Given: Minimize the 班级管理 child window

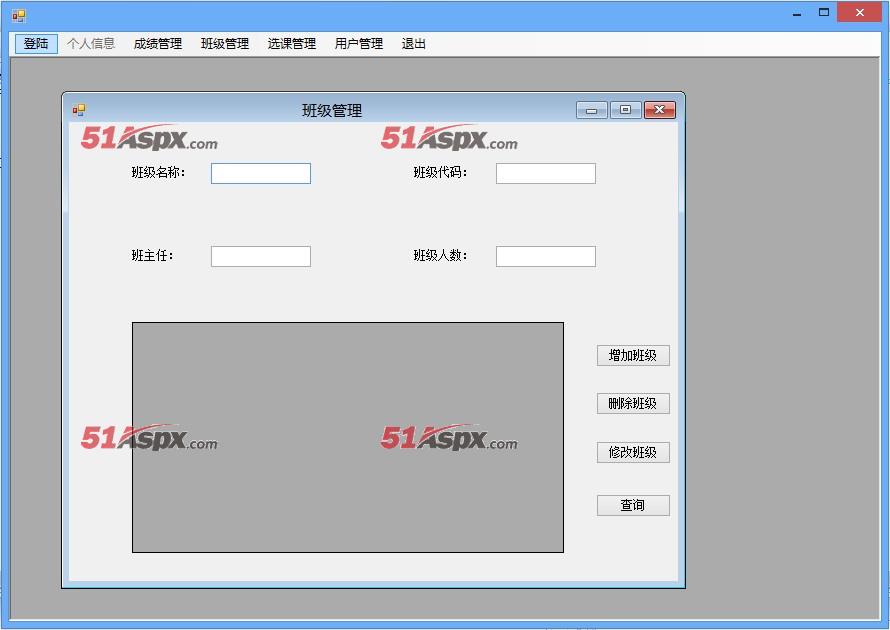Looking at the screenshot, I should tap(591, 110).
